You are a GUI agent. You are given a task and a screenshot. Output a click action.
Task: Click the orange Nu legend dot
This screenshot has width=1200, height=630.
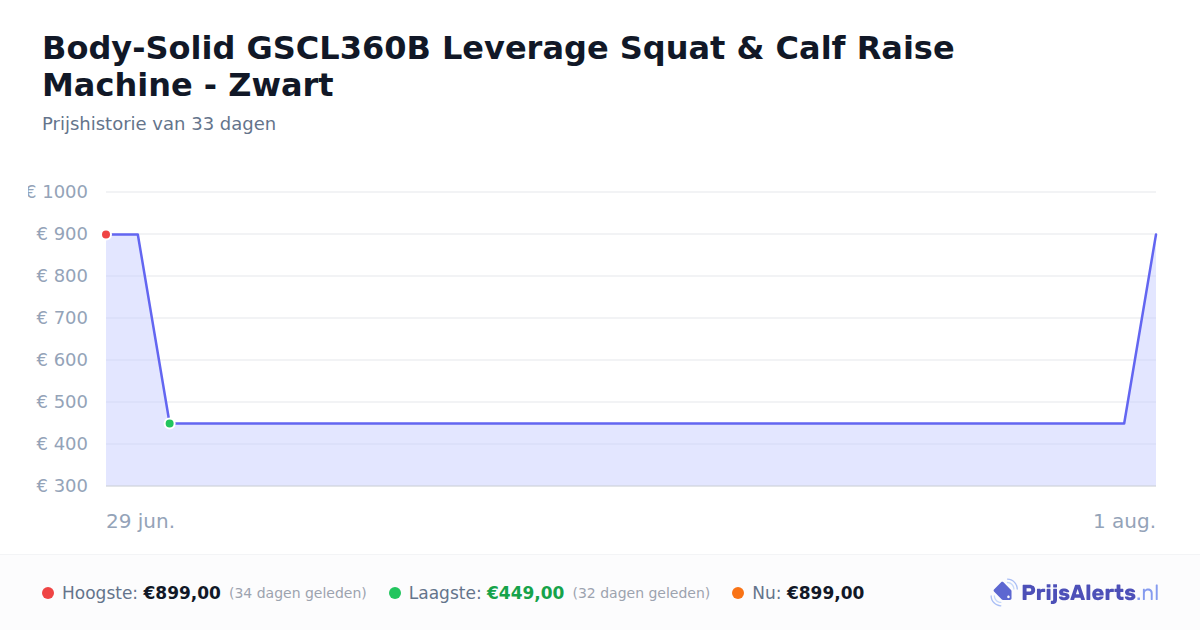click(738, 593)
